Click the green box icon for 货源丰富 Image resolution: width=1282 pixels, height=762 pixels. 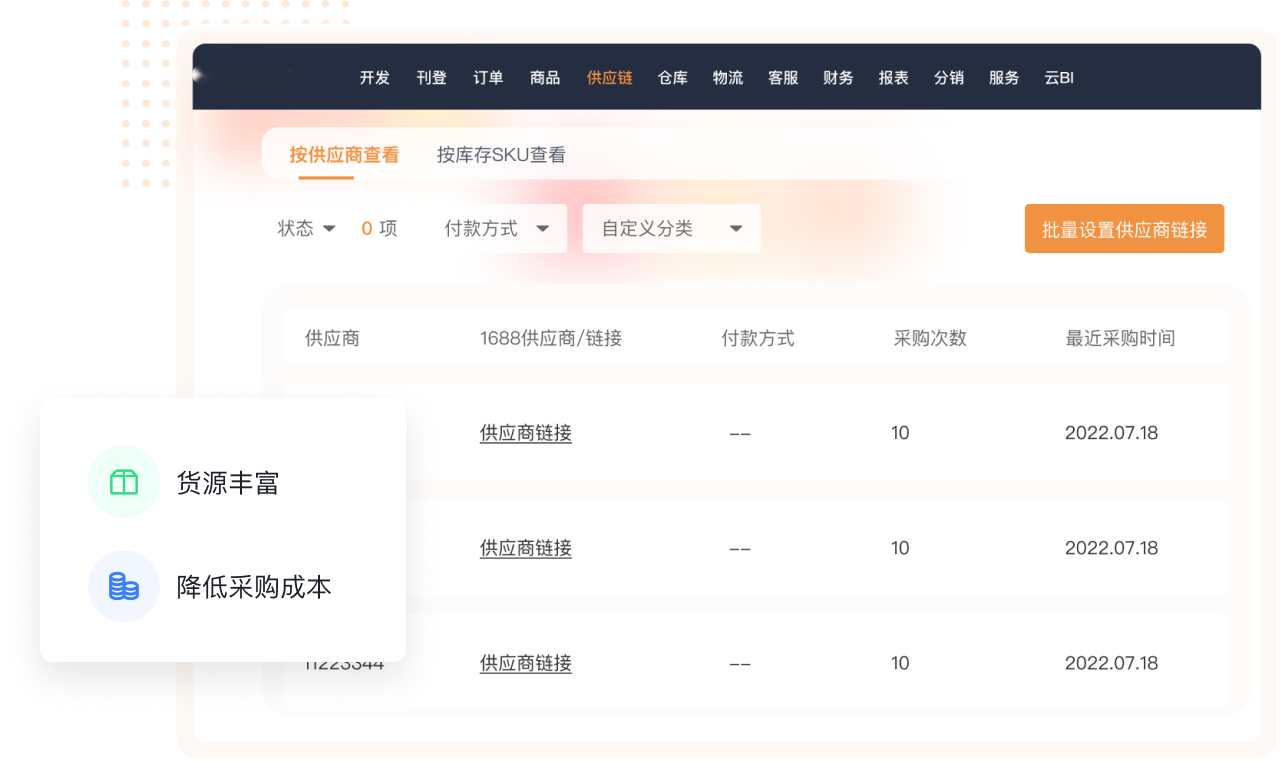[x=124, y=483]
